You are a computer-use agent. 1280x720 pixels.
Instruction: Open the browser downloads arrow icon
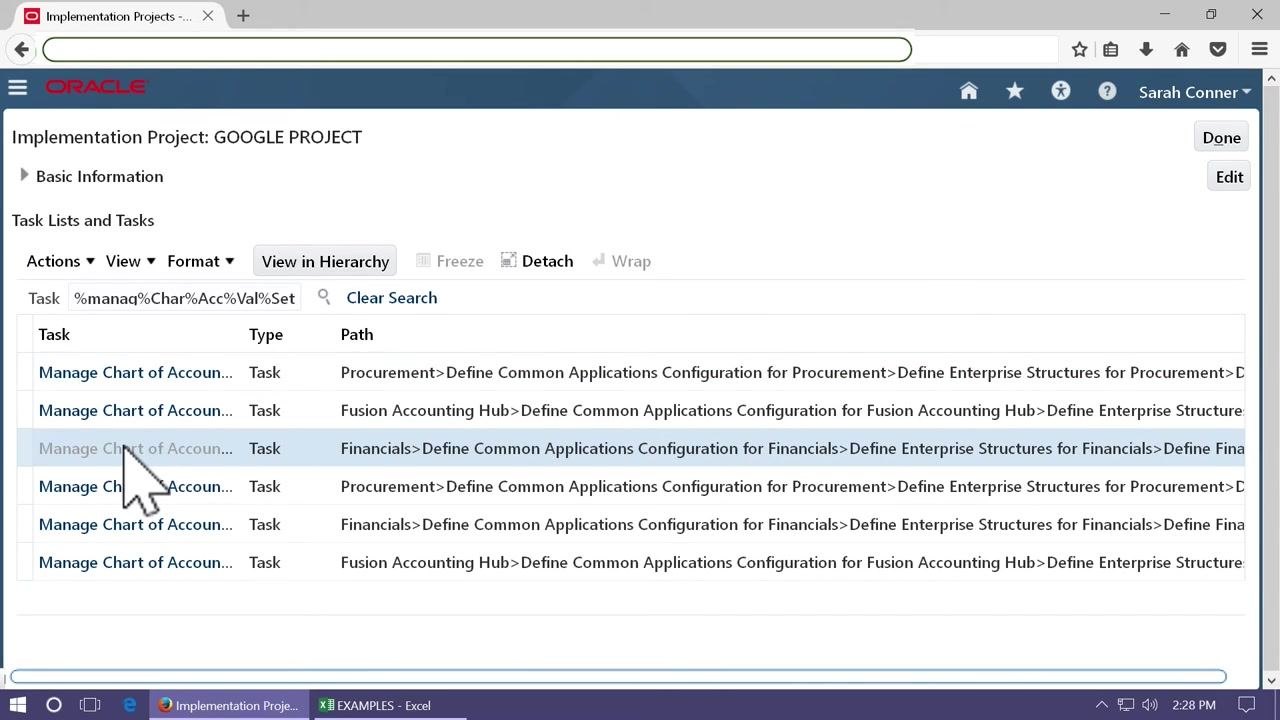pyautogui.click(x=1146, y=49)
